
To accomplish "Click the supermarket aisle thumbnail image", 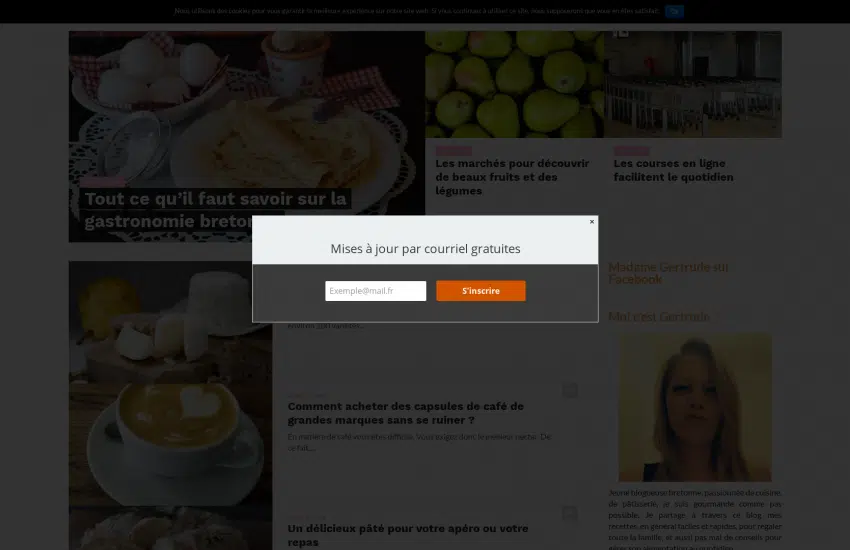I will (x=693, y=84).
